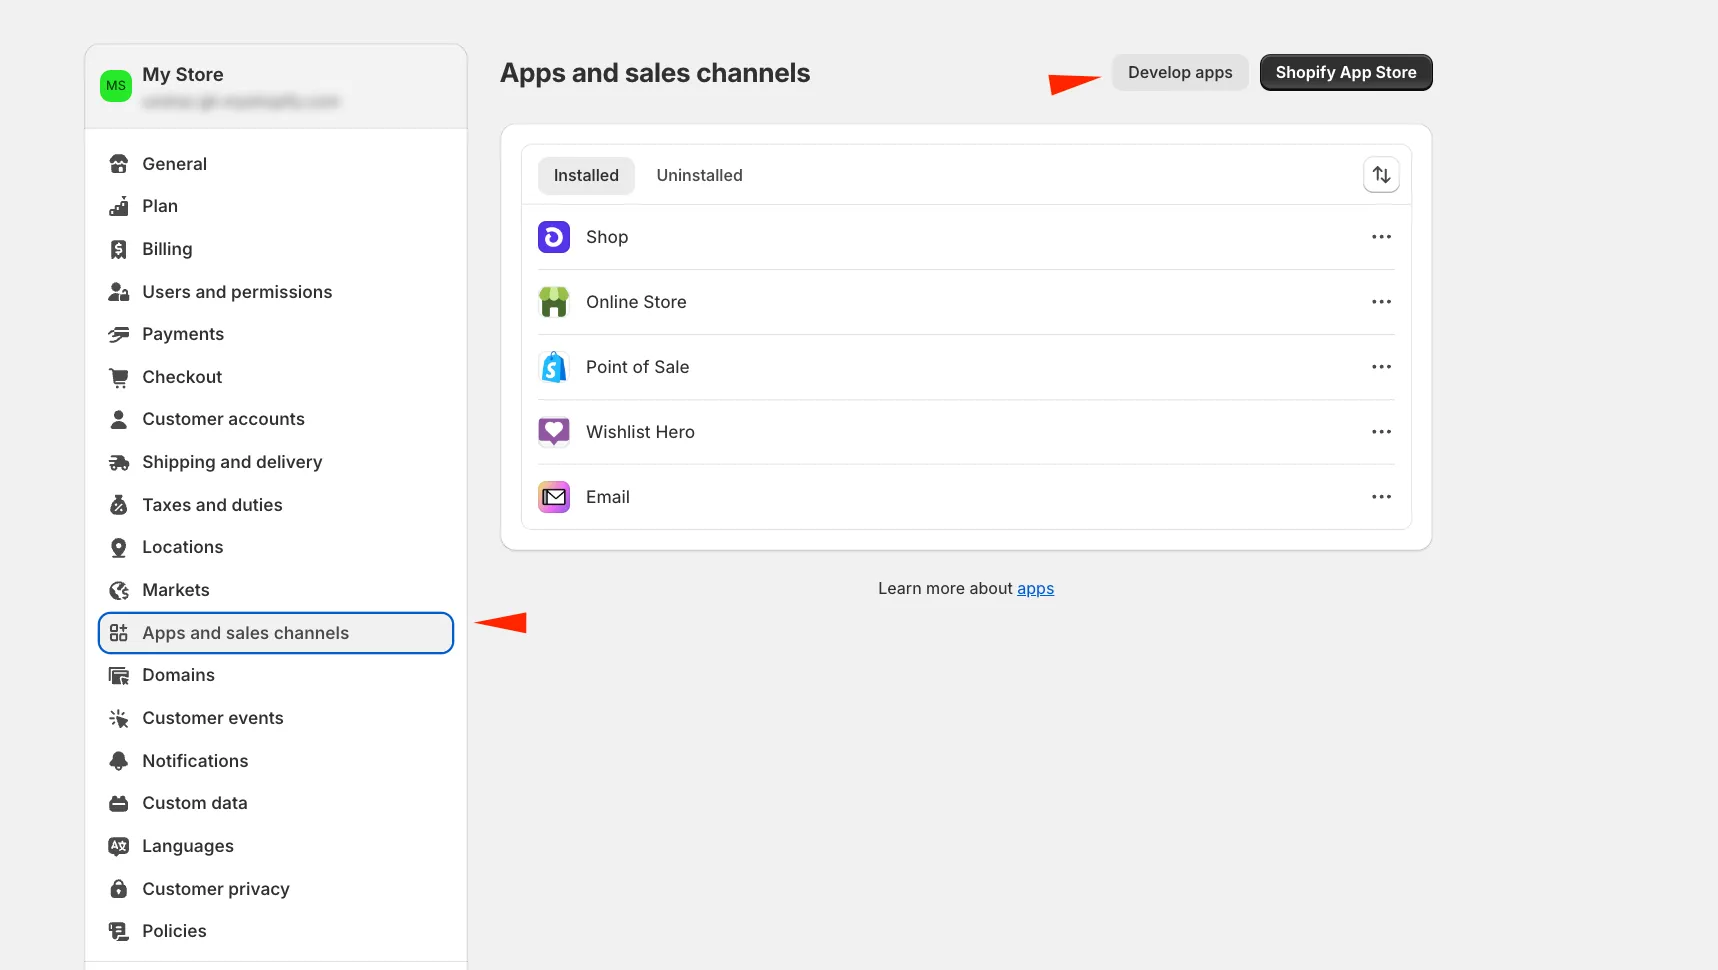Click the Languages icon in sidebar
Image resolution: width=1718 pixels, height=970 pixels.
click(119, 846)
